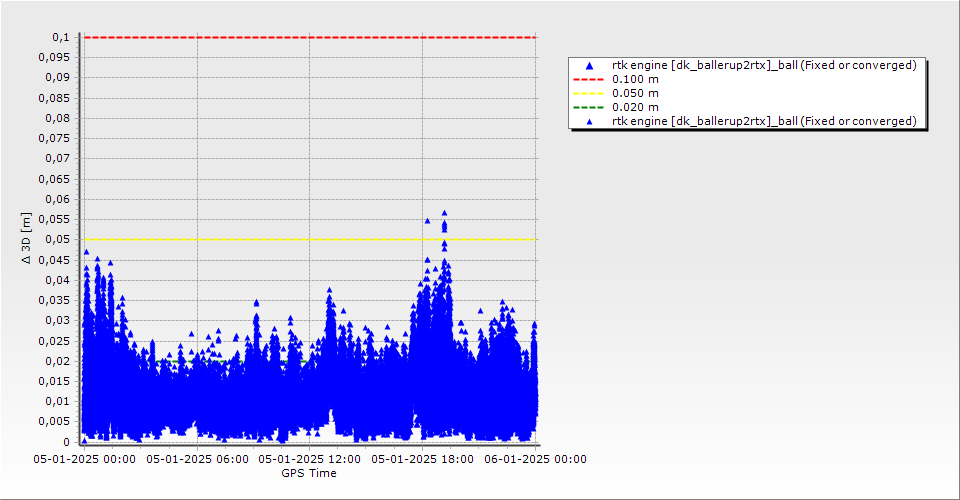Click the "0,075" y-axis tick label
Viewport: 960px width, 500px height.
(x=54, y=138)
